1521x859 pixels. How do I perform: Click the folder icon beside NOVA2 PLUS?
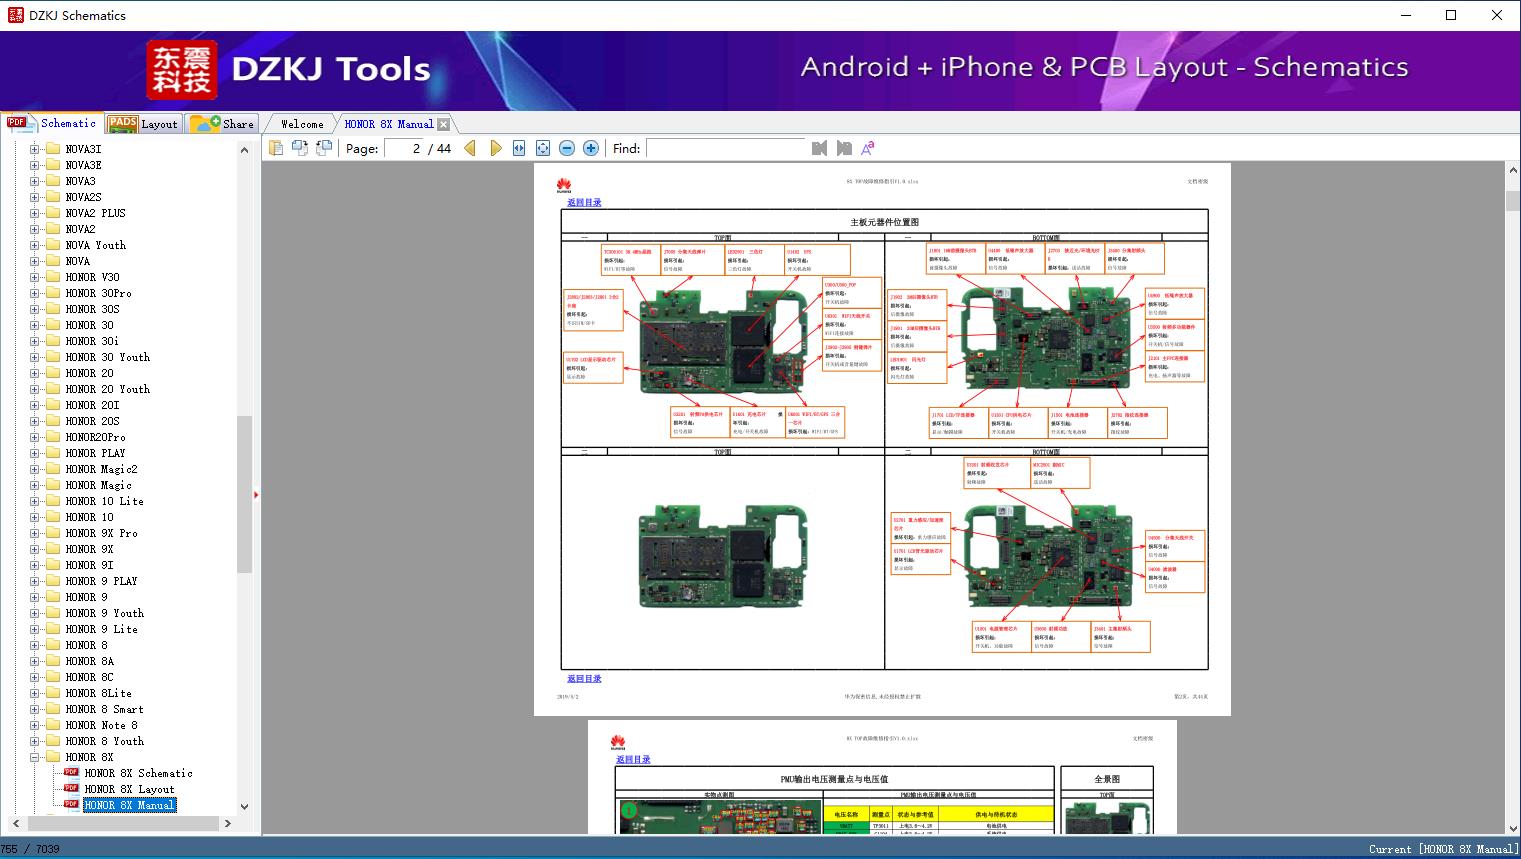coord(53,213)
